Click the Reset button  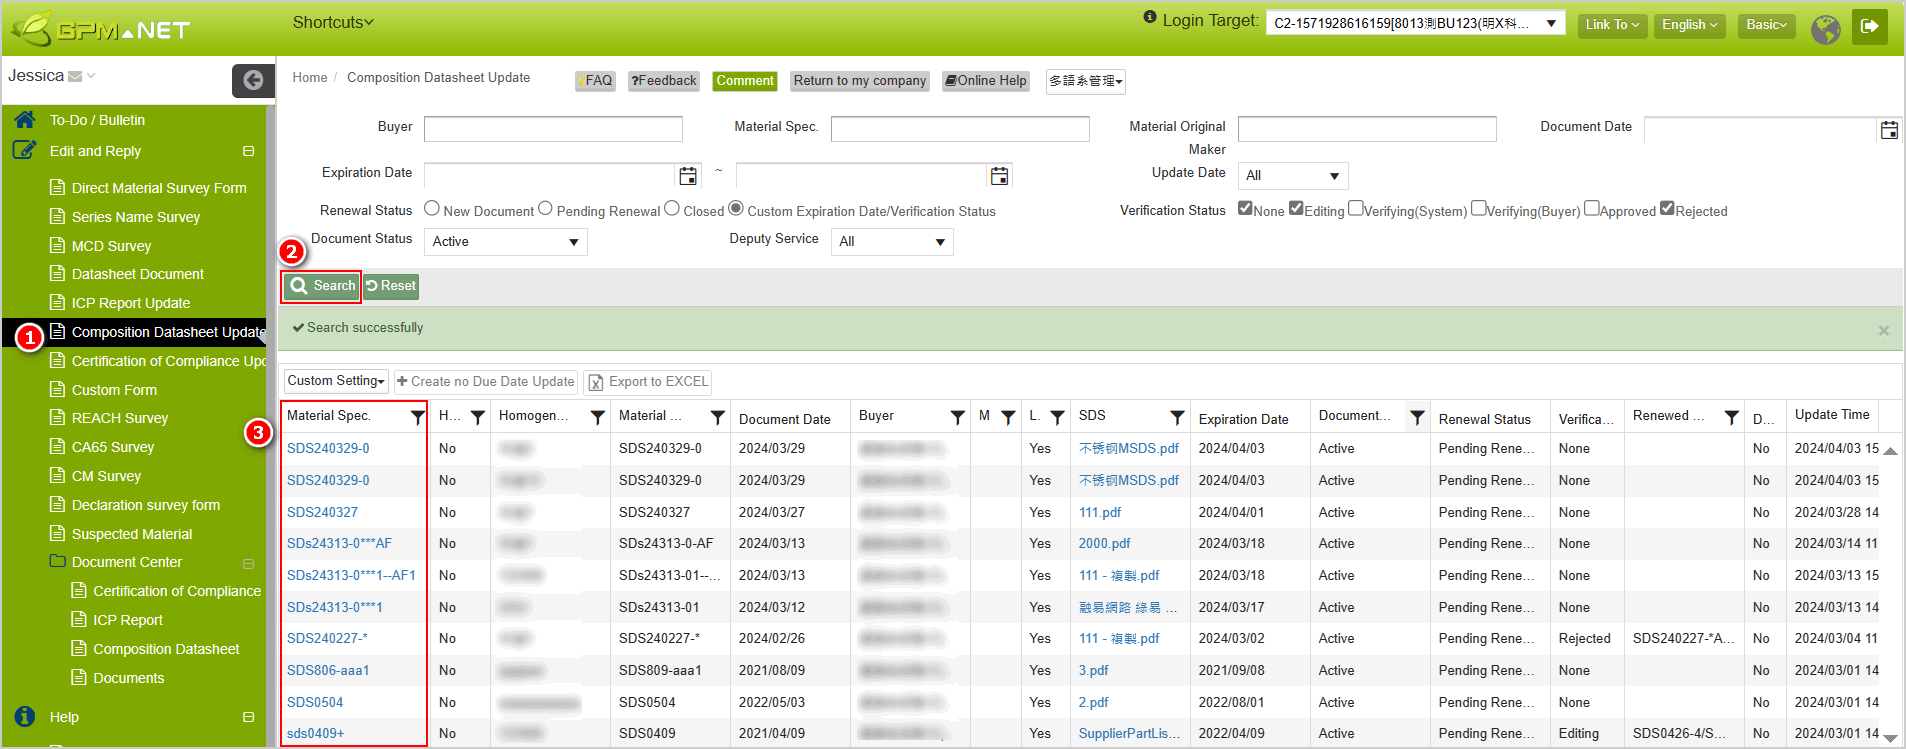click(391, 286)
